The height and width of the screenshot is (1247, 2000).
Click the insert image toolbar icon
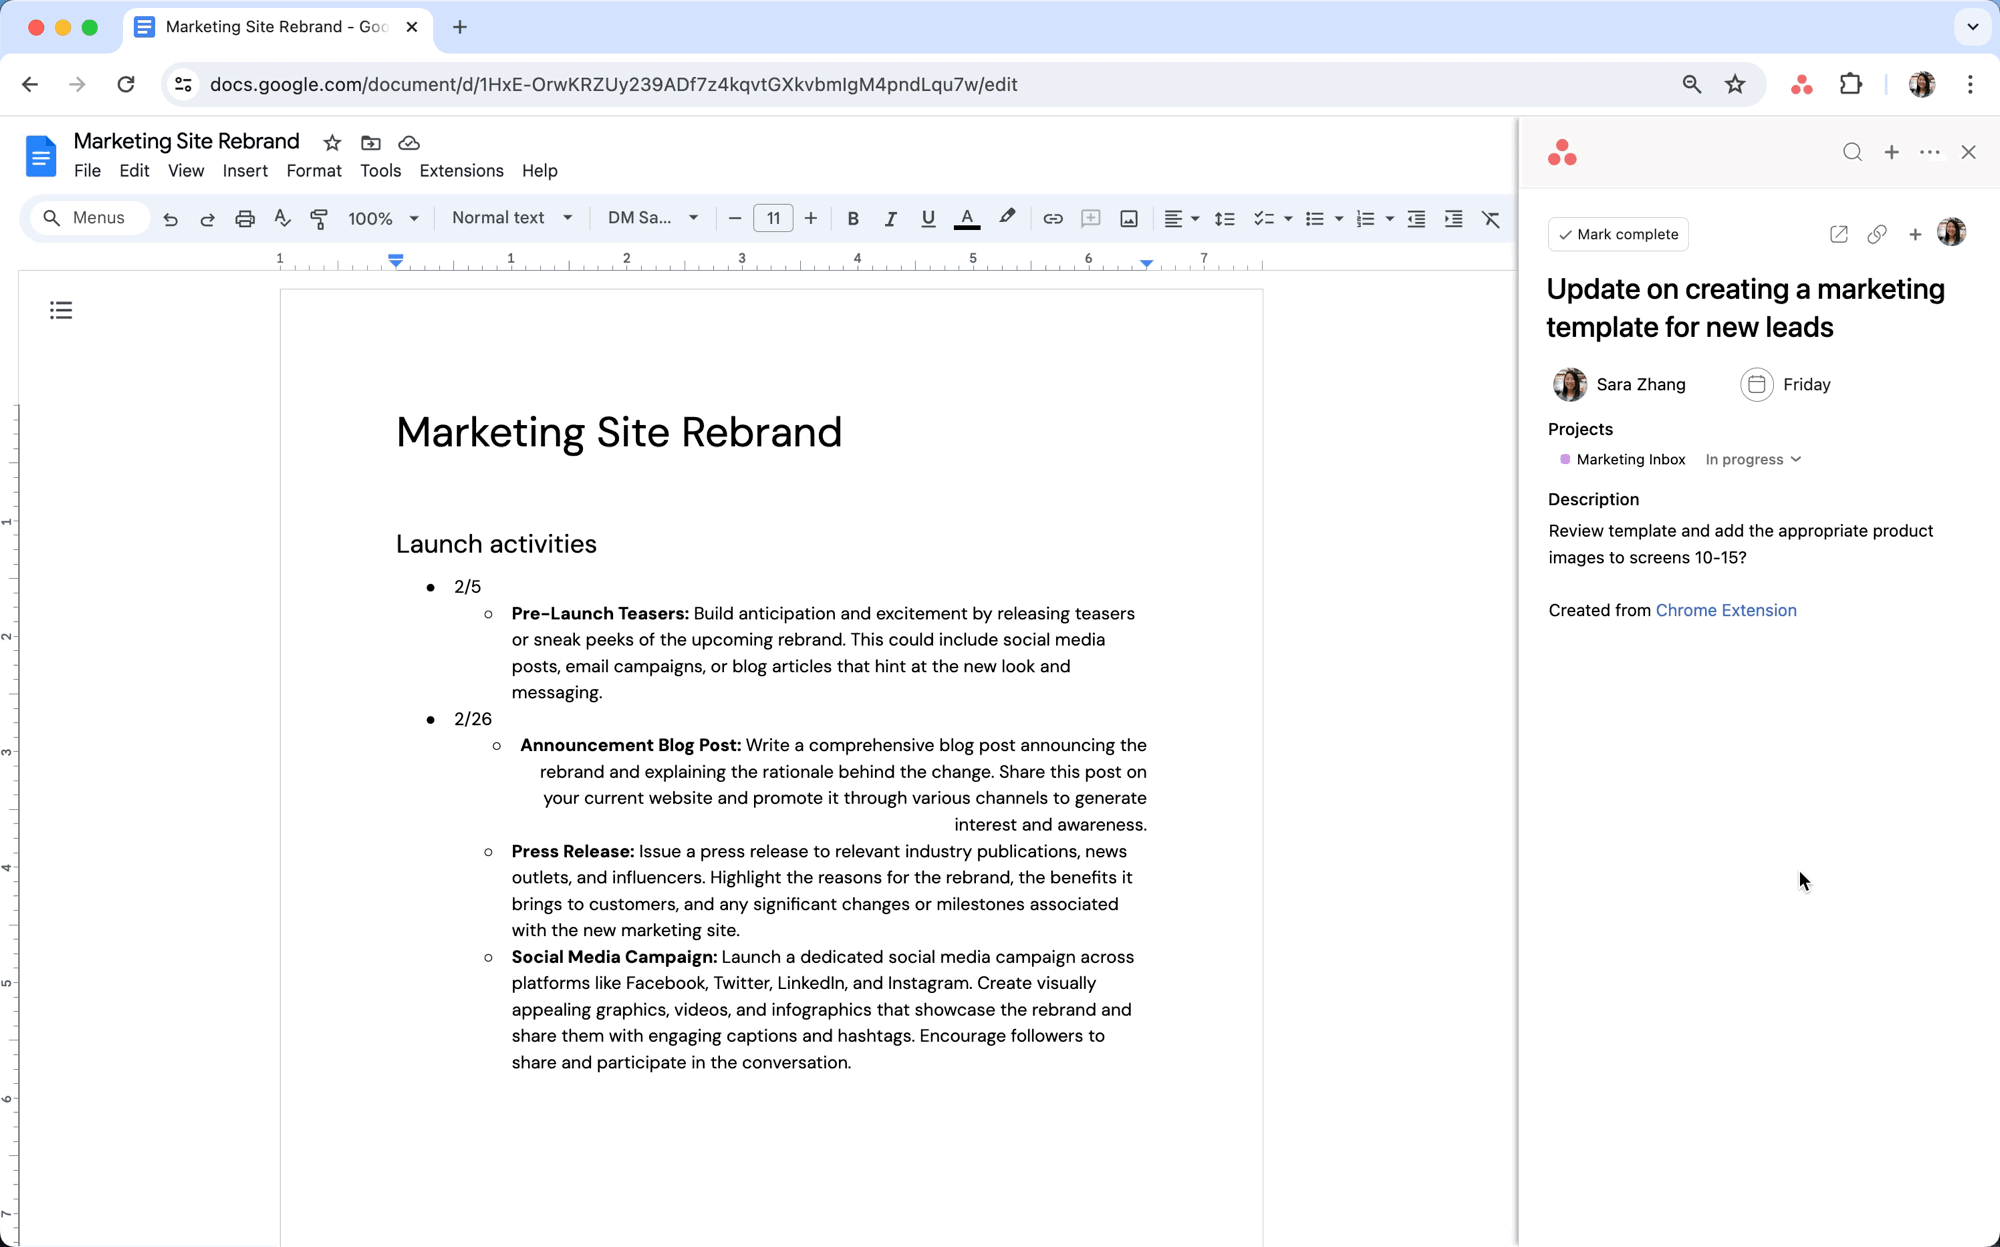pos(1128,218)
